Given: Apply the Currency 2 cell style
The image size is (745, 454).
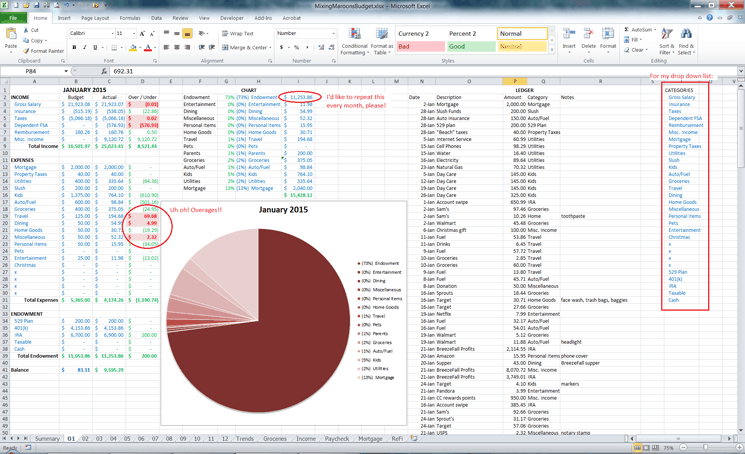Looking at the screenshot, I should (x=420, y=34).
